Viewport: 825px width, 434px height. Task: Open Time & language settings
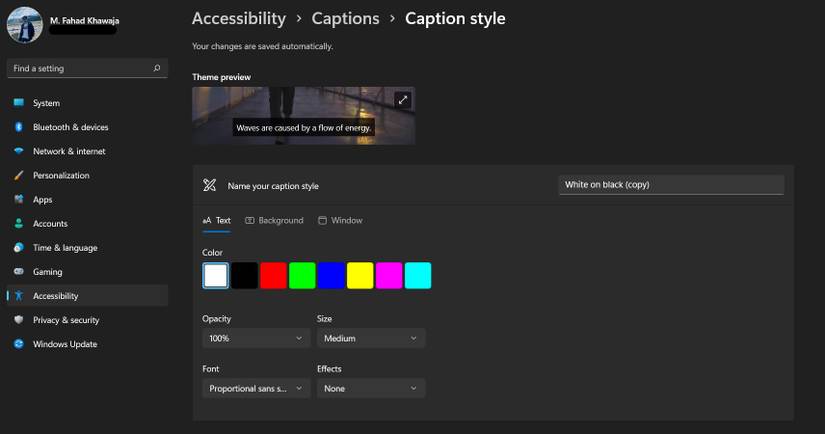tap(65, 248)
